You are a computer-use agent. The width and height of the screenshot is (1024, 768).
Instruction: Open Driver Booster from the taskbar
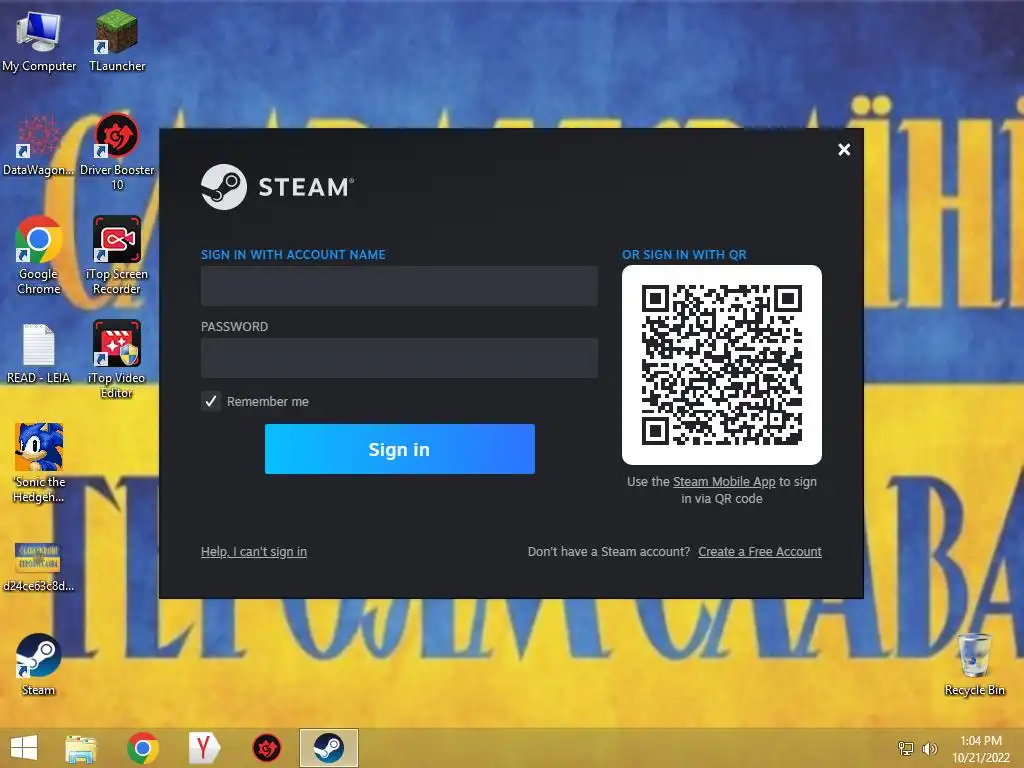266,748
